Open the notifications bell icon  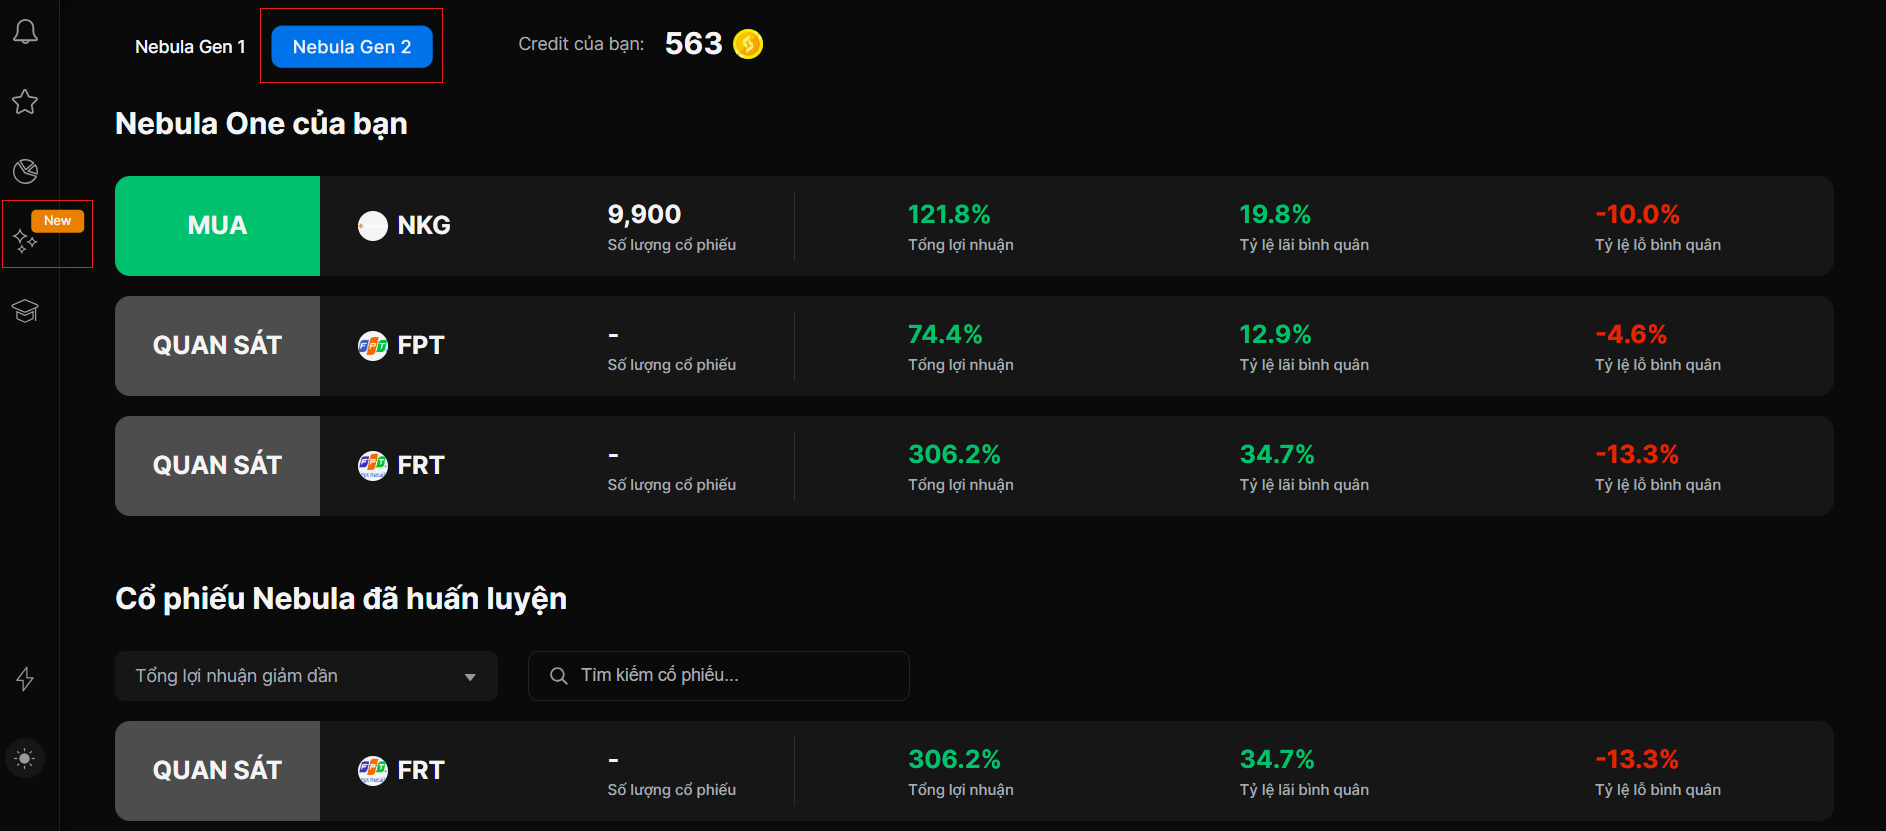(25, 32)
